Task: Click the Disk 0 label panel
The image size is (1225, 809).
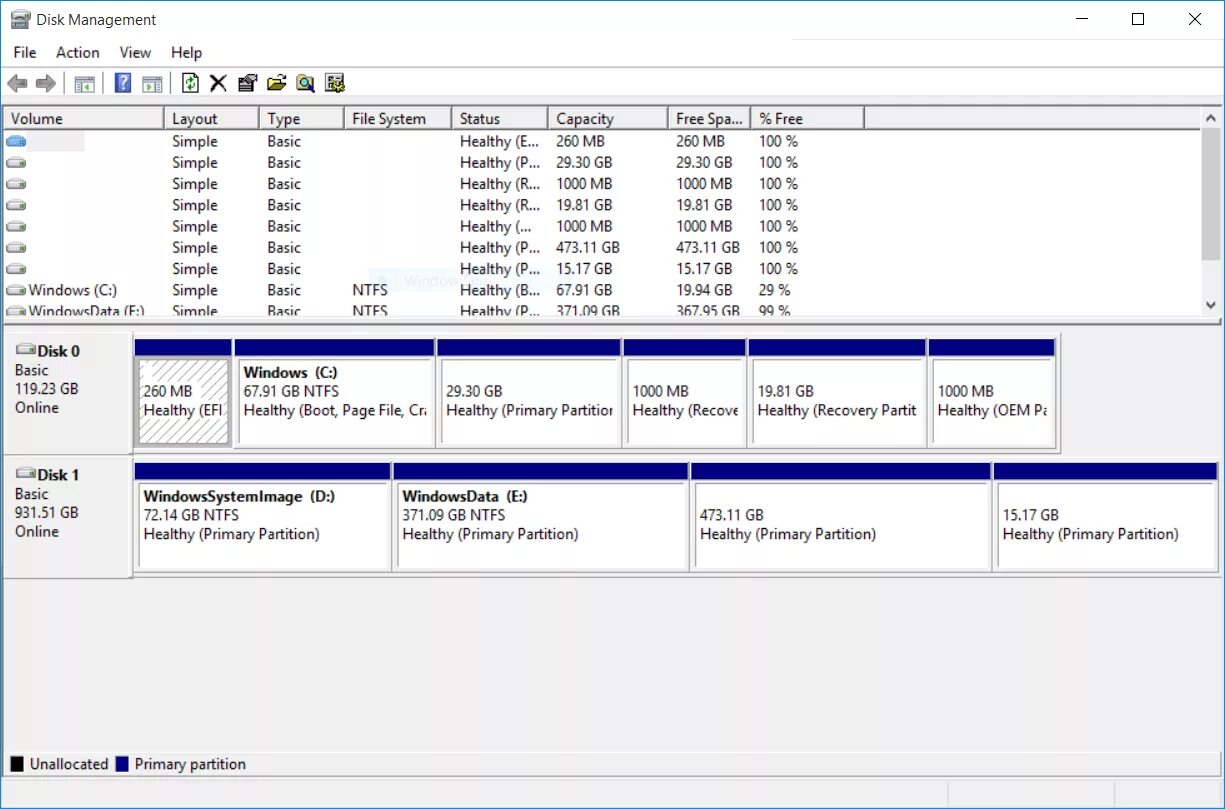Action: [68, 394]
